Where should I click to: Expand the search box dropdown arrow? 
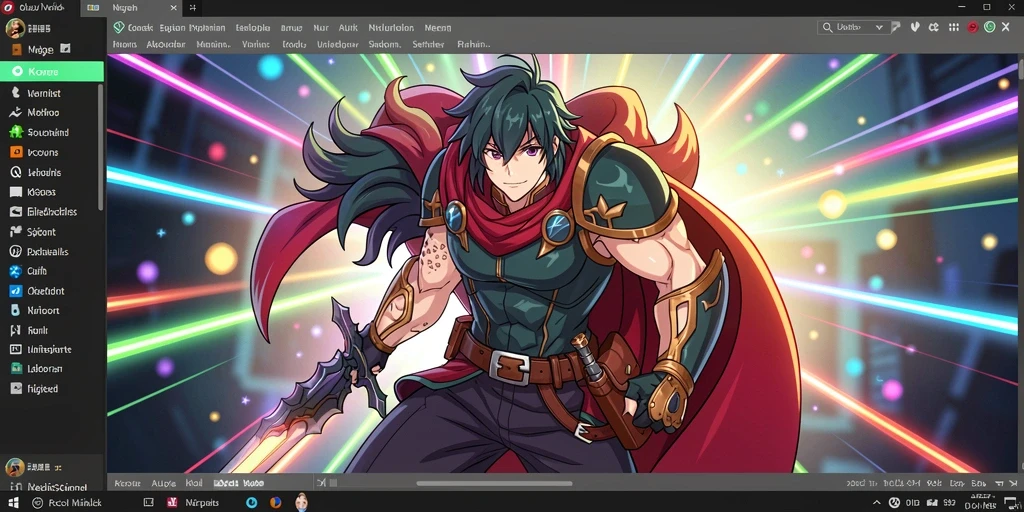pos(879,27)
